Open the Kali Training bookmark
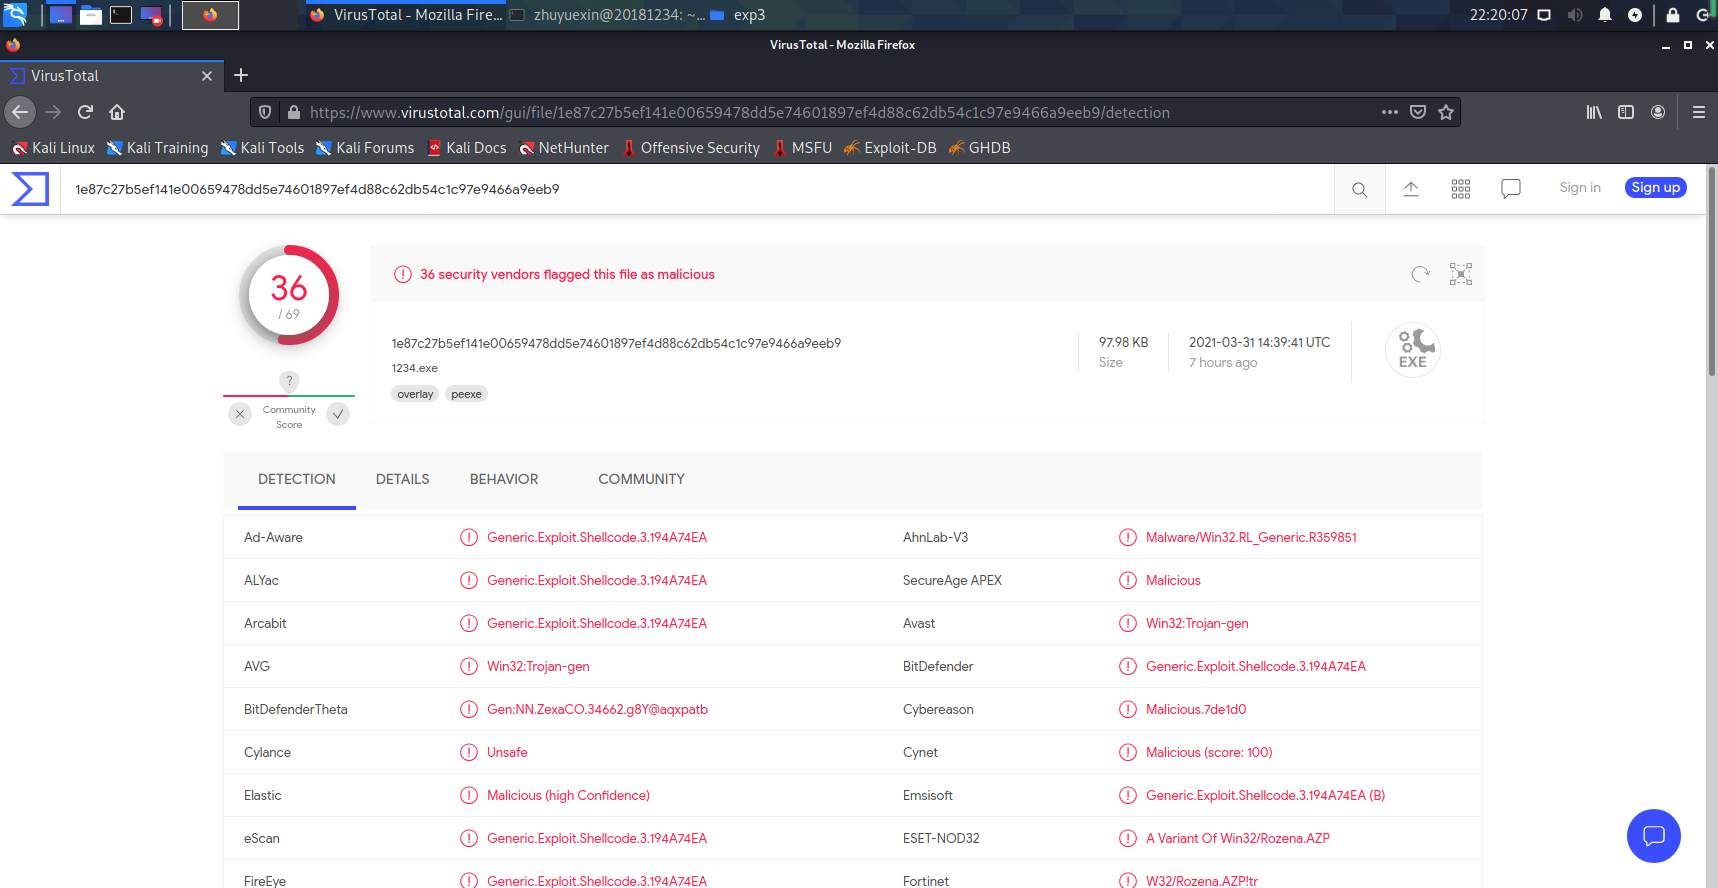 (158, 148)
